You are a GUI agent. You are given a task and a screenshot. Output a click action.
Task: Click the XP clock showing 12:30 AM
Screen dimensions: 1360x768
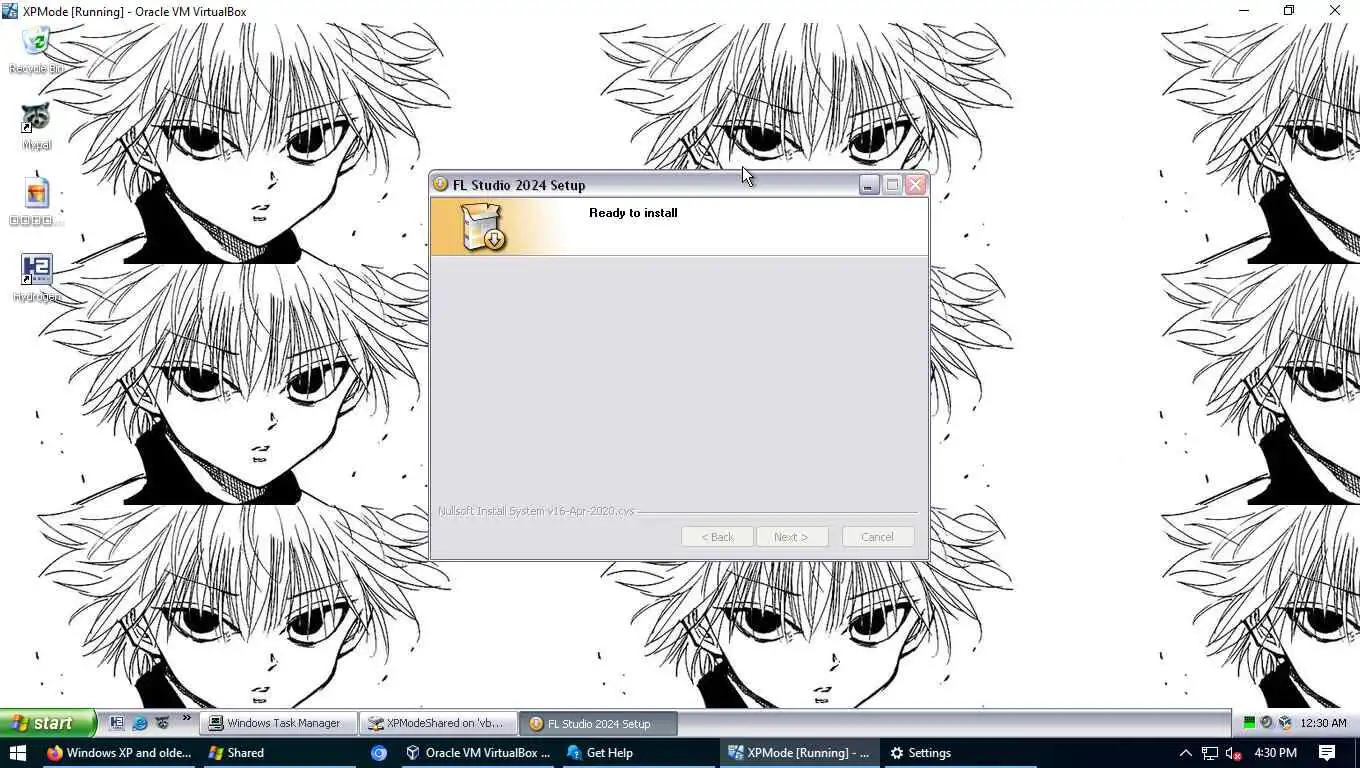pos(1323,723)
